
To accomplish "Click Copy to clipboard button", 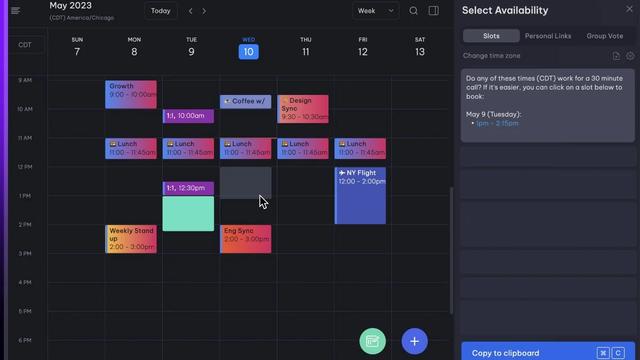I will click(548, 352).
